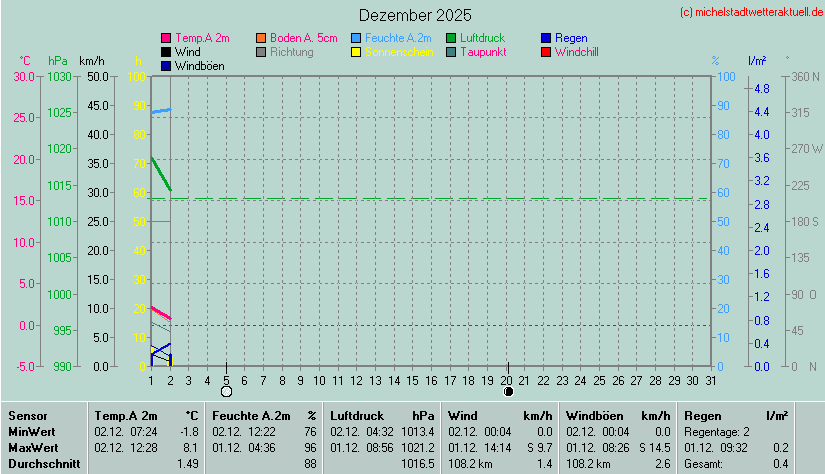Click the new moon icon under day 20
This screenshot has width=825, height=474.
[x=508, y=391]
